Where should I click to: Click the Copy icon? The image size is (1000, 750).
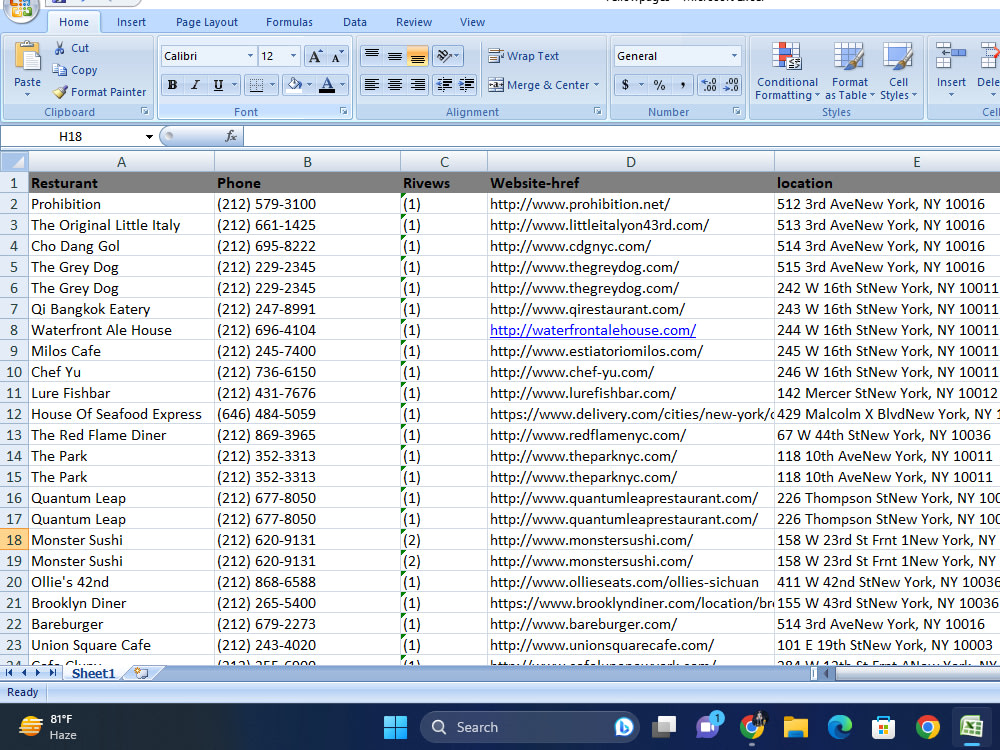59,70
